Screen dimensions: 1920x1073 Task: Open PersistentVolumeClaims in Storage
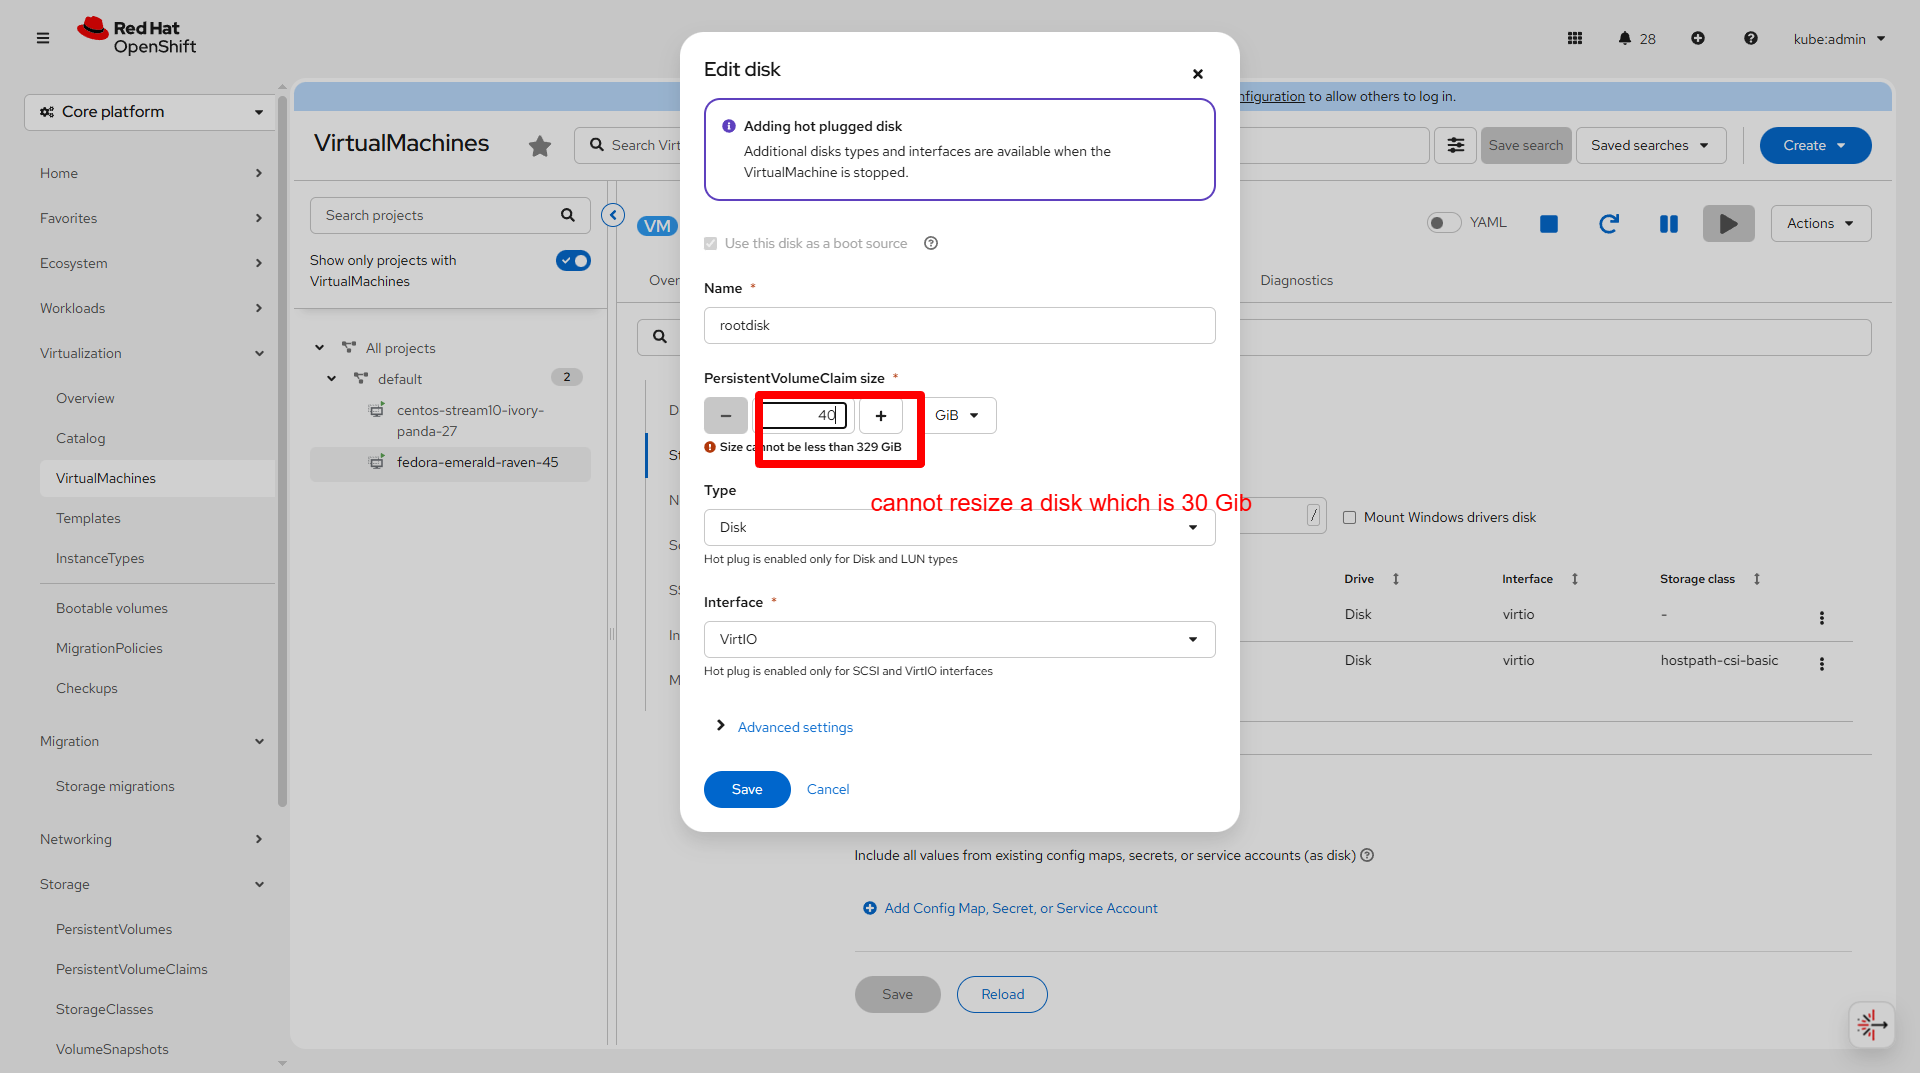(132, 969)
